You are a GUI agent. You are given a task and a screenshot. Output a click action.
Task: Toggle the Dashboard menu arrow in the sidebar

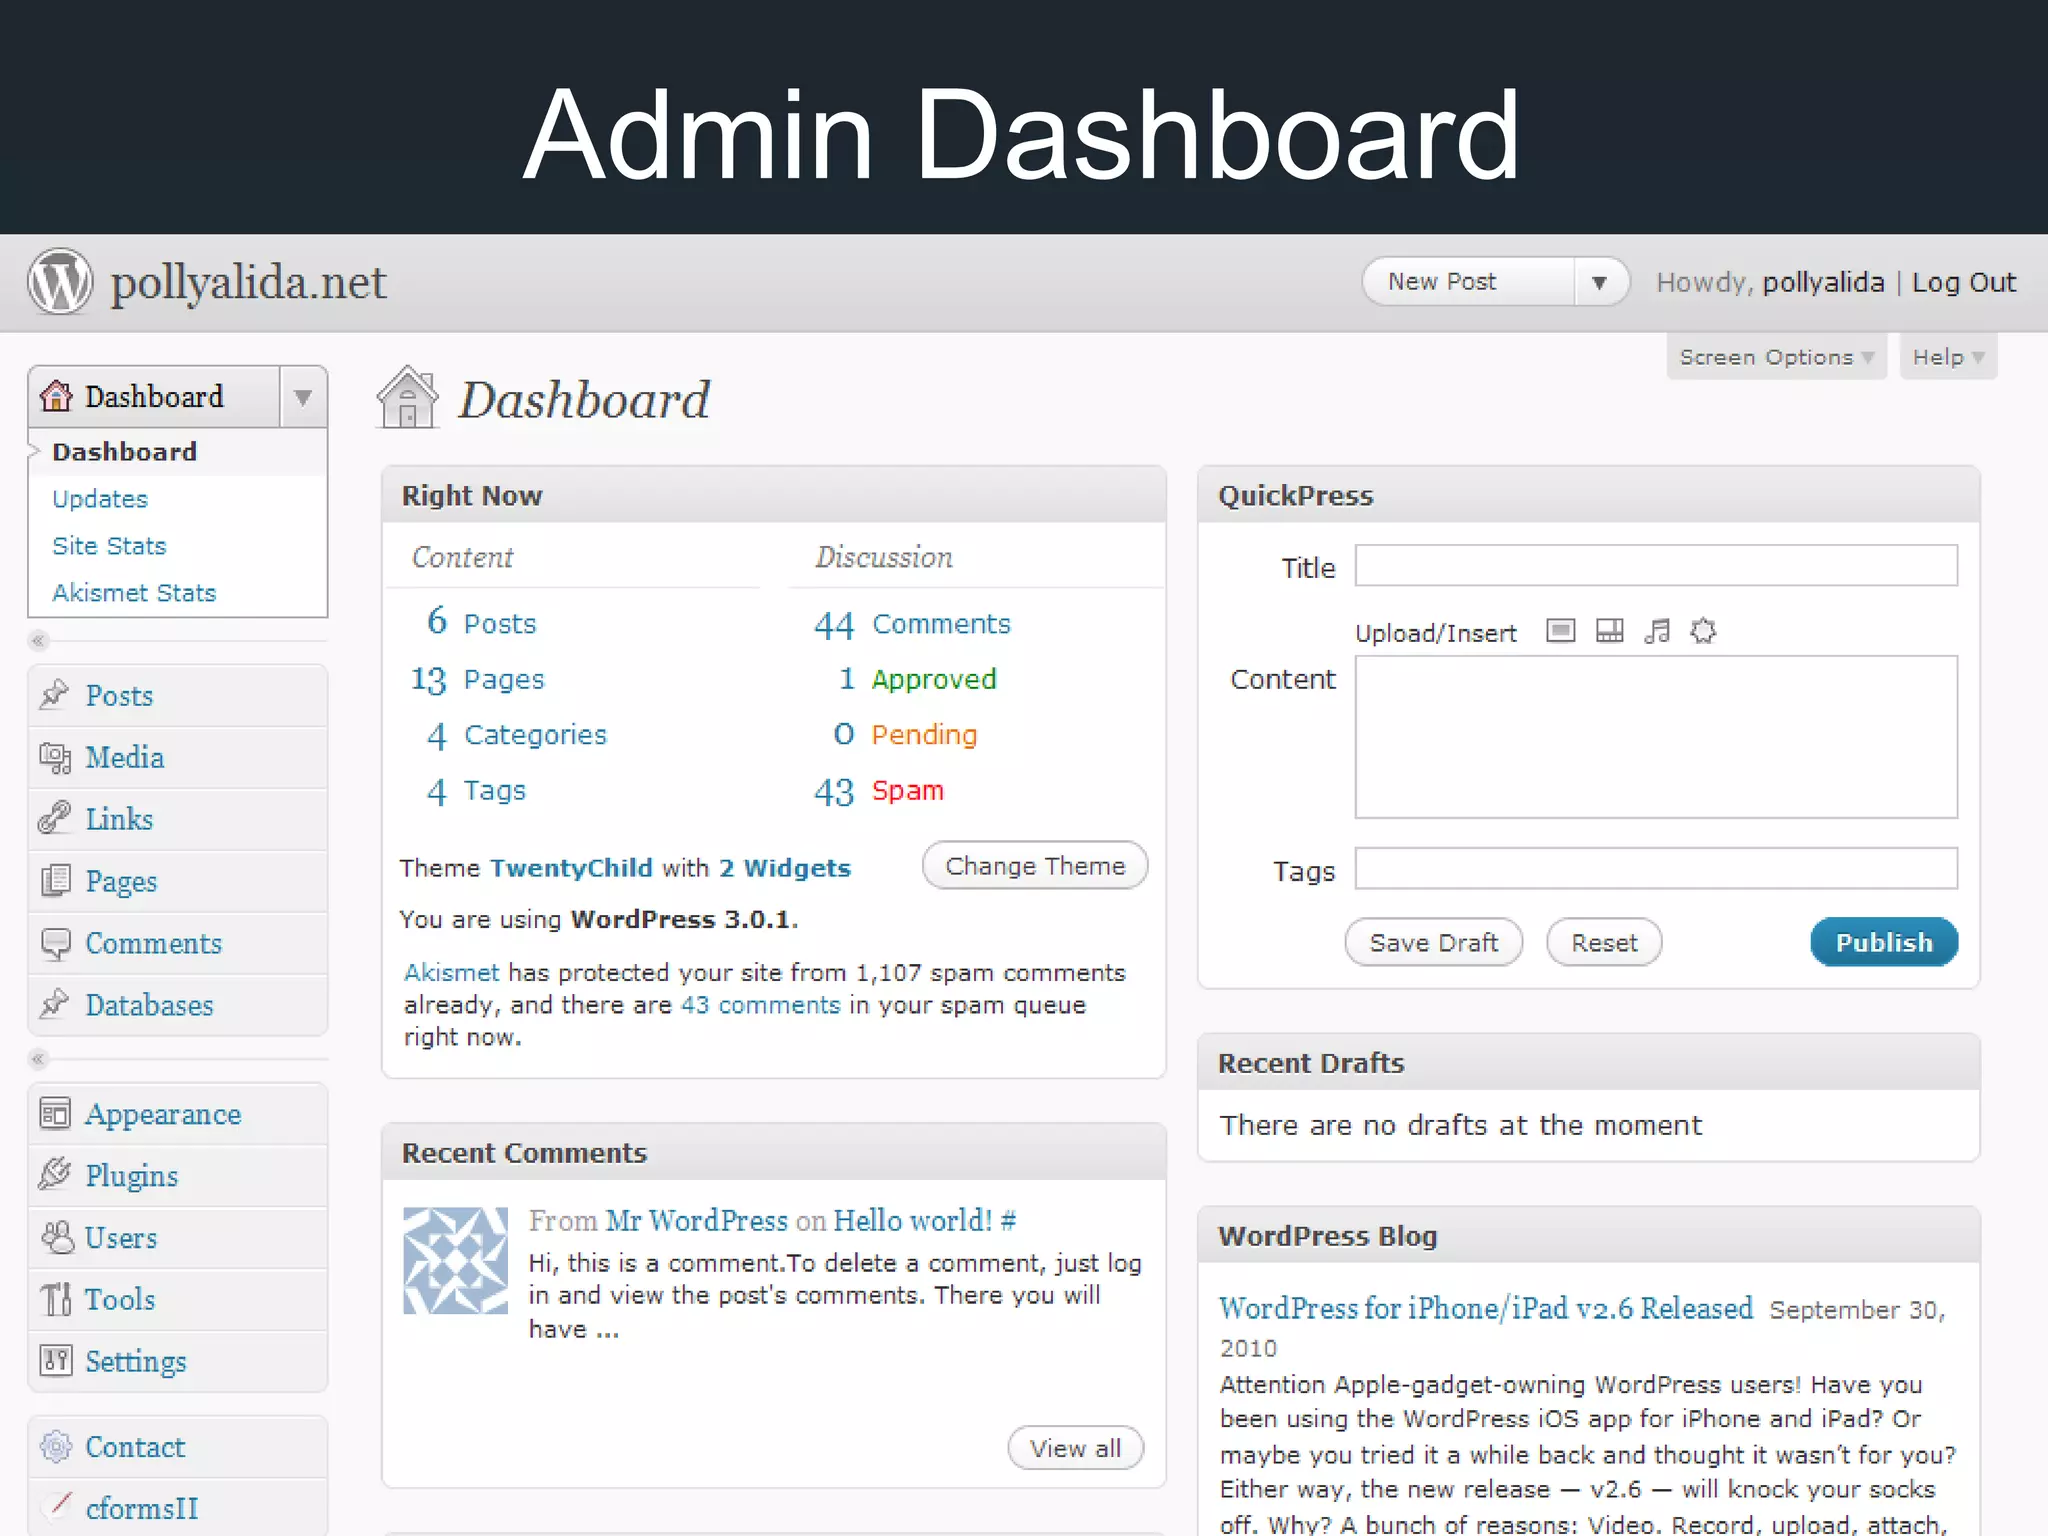pyautogui.click(x=303, y=397)
